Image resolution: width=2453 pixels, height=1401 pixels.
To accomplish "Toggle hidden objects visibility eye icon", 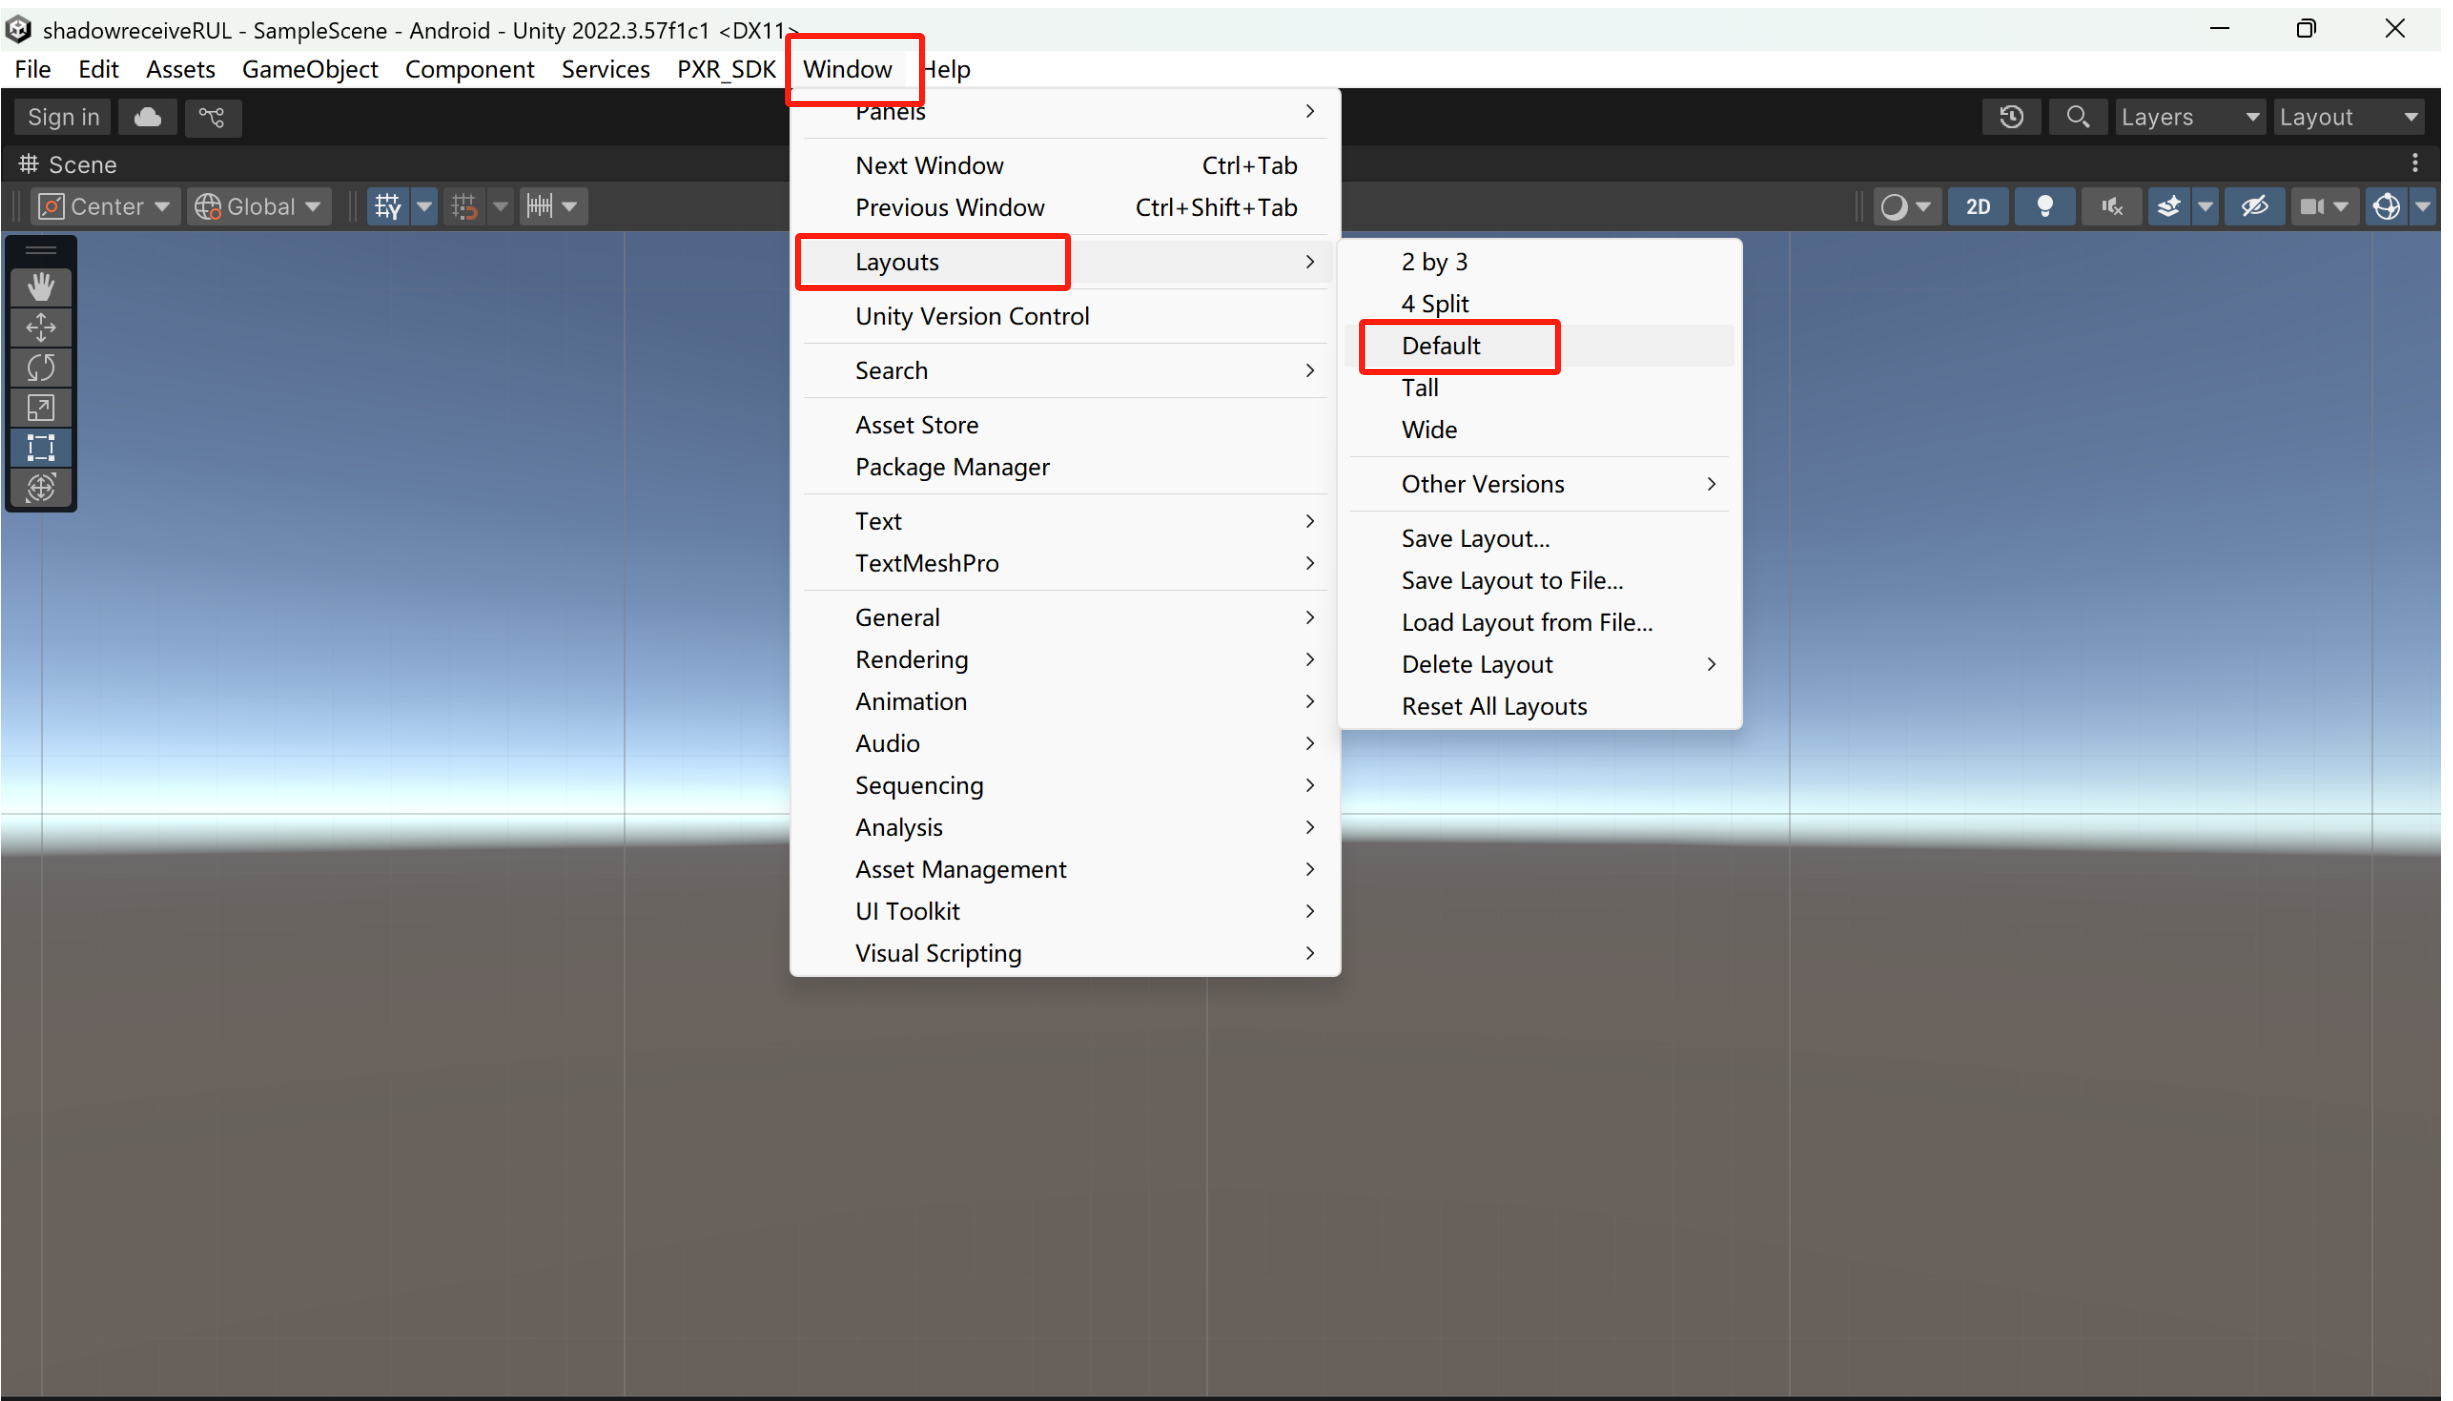I will point(2254,207).
